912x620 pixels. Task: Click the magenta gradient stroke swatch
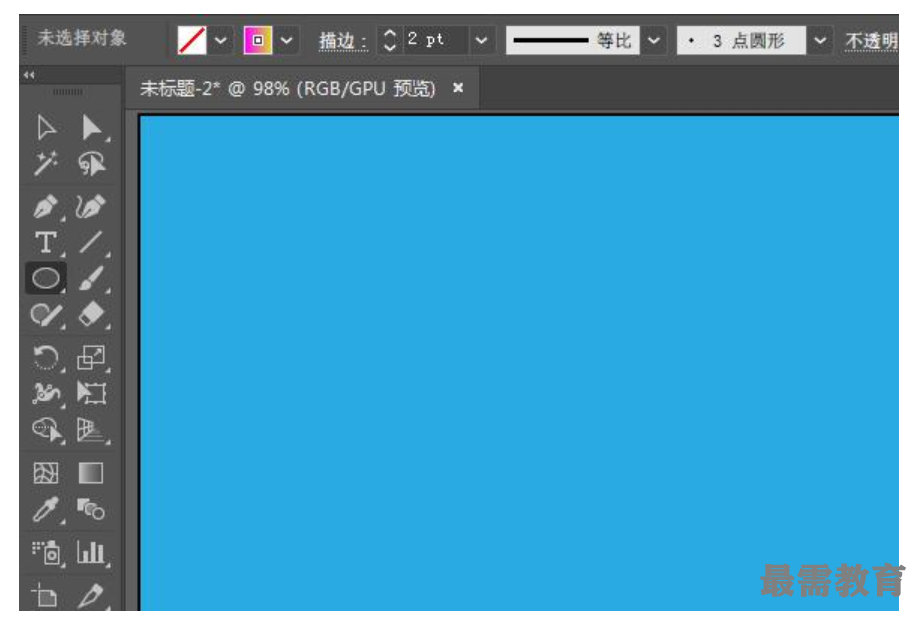pos(258,40)
